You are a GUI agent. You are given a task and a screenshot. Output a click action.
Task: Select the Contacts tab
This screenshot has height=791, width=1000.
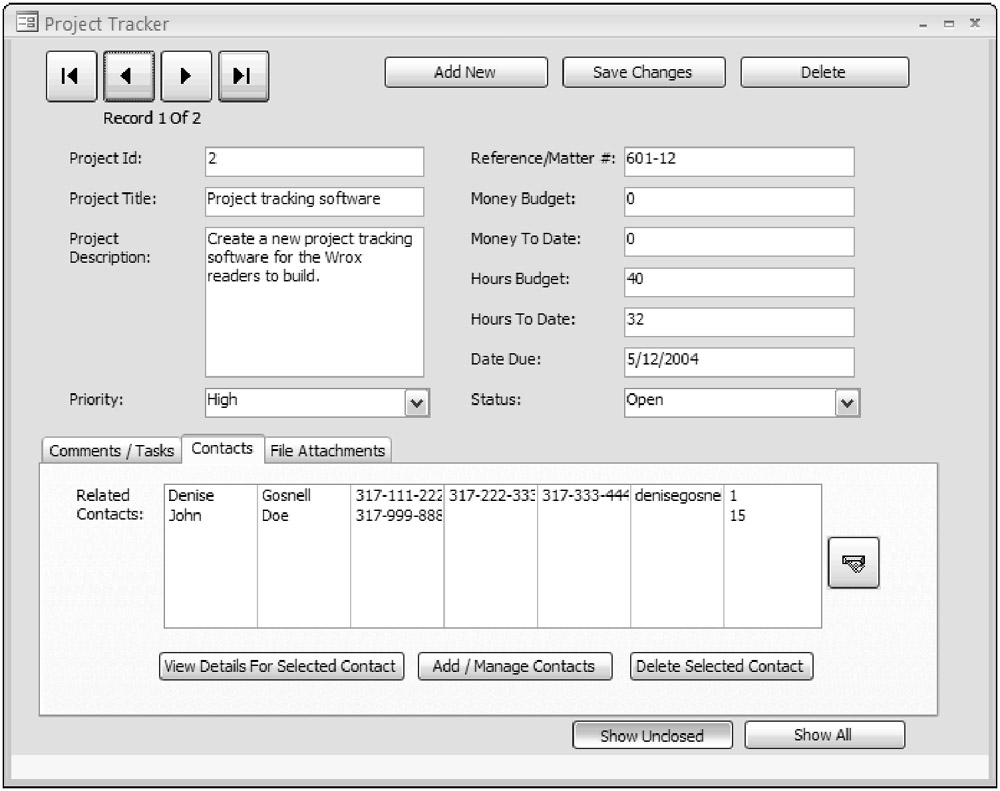(x=222, y=448)
